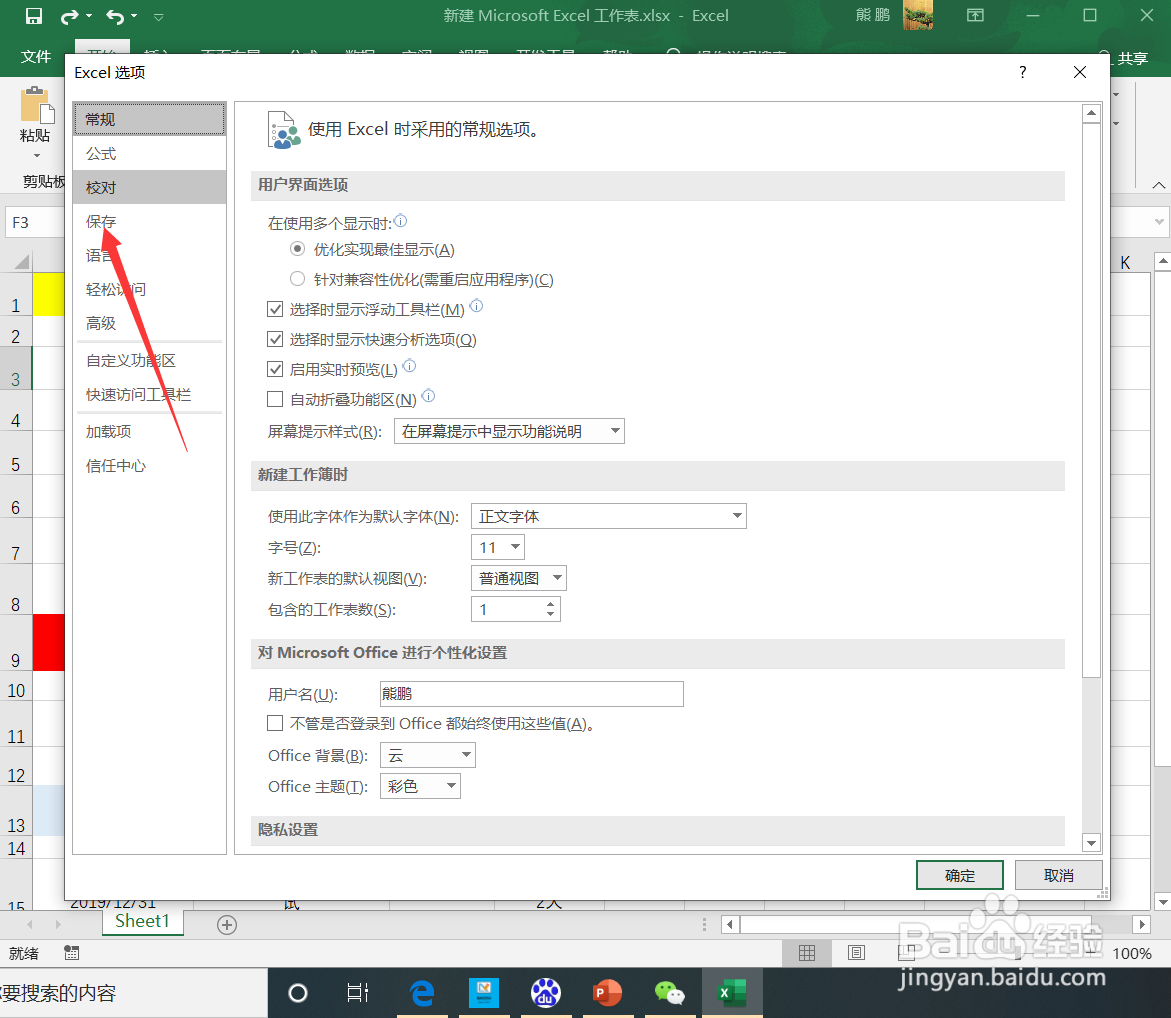Click the Paste clipboard icon
Image resolution: width=1171 pixels, height=1018 pixels.
pos(37,105)
